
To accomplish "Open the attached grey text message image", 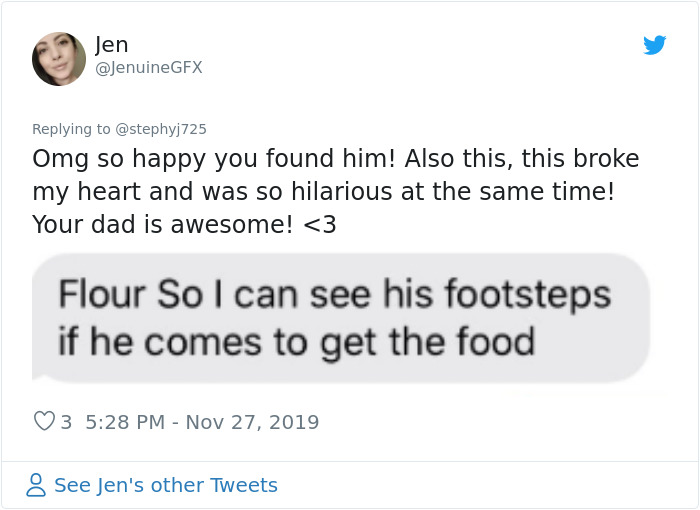I will pyautogui.click(x=341, y=318).
